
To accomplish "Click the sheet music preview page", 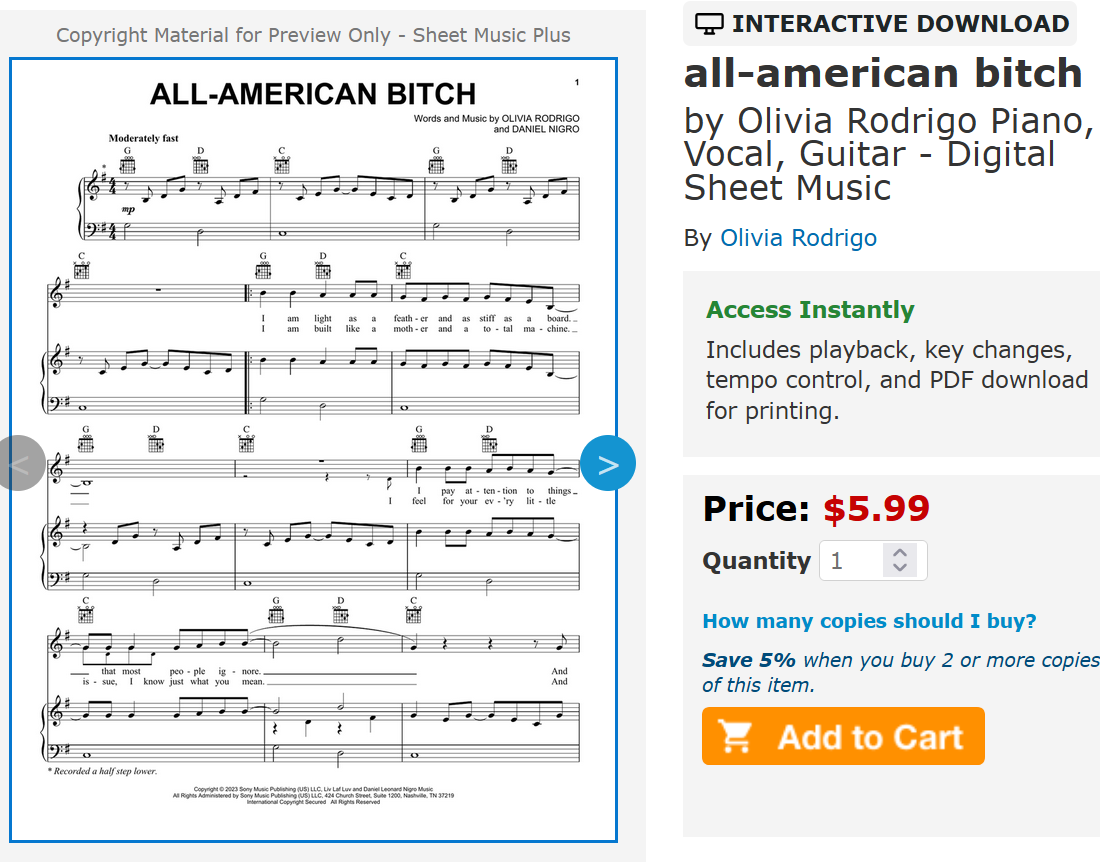I will pos(314,450).
